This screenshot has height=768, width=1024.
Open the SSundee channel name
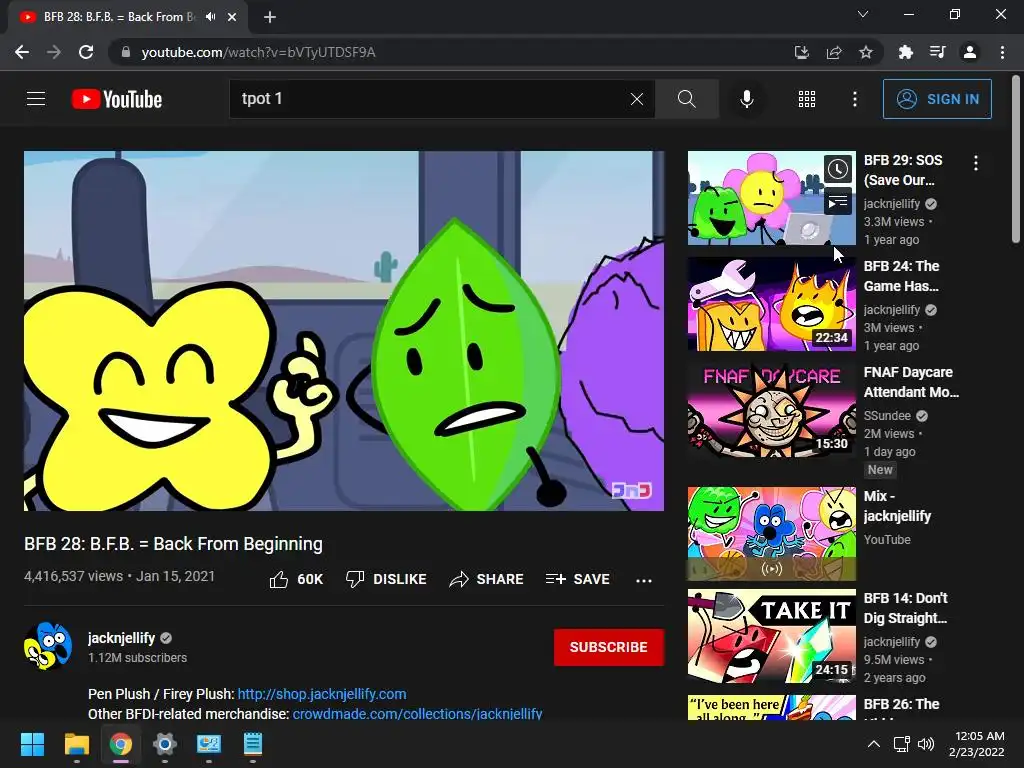887,415
